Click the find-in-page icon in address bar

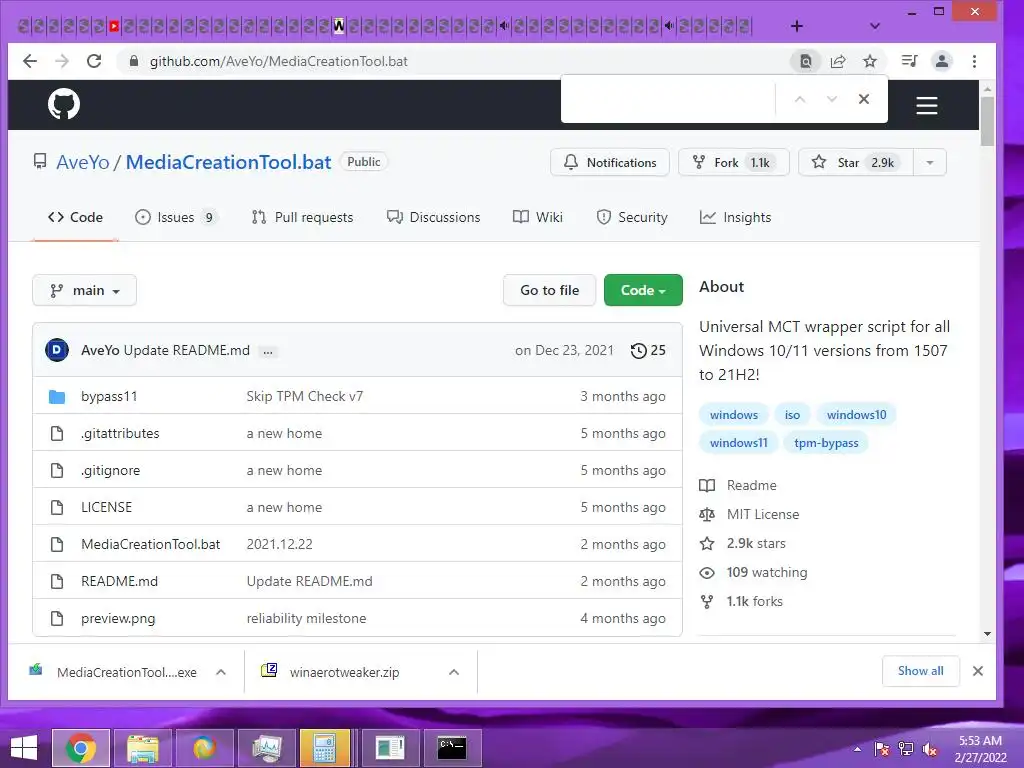point(806,61)
